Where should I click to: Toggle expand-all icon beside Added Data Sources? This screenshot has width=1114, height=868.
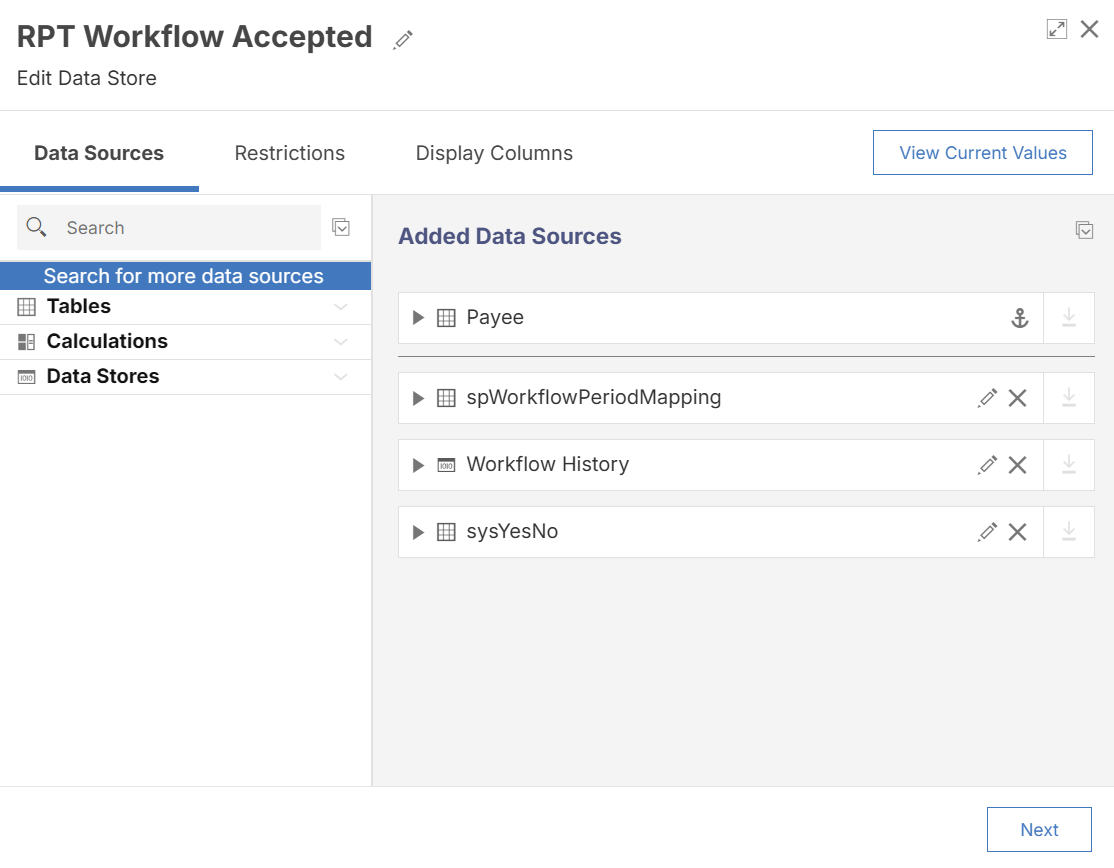[x=1084, y=230]
